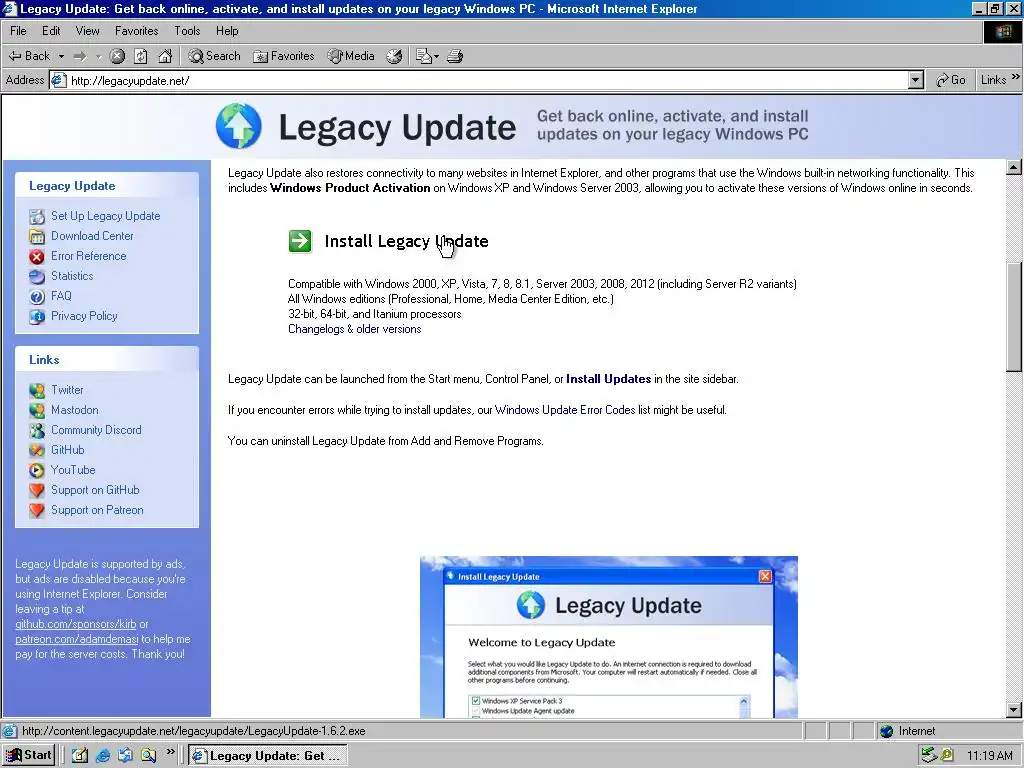Click the Refresh page icon
The image size is (1024, 768).
click(x=141, y=56)
